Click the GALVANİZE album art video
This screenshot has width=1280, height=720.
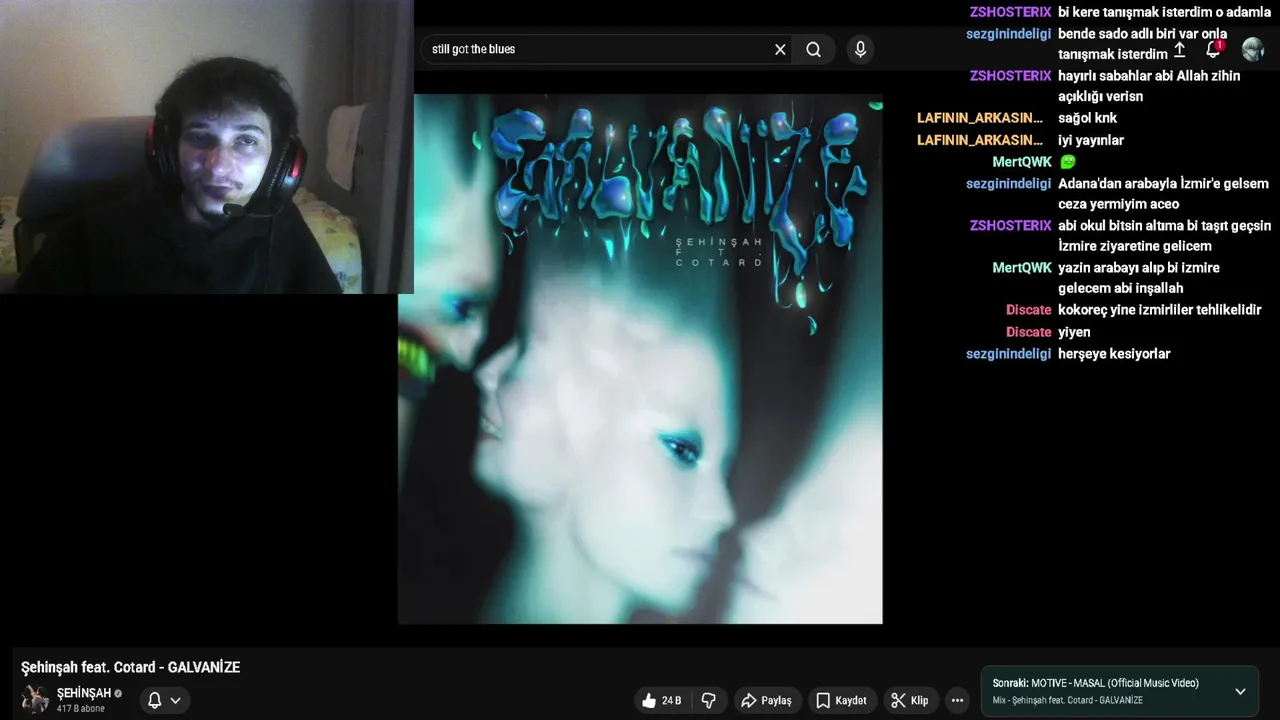click(640, 359)
